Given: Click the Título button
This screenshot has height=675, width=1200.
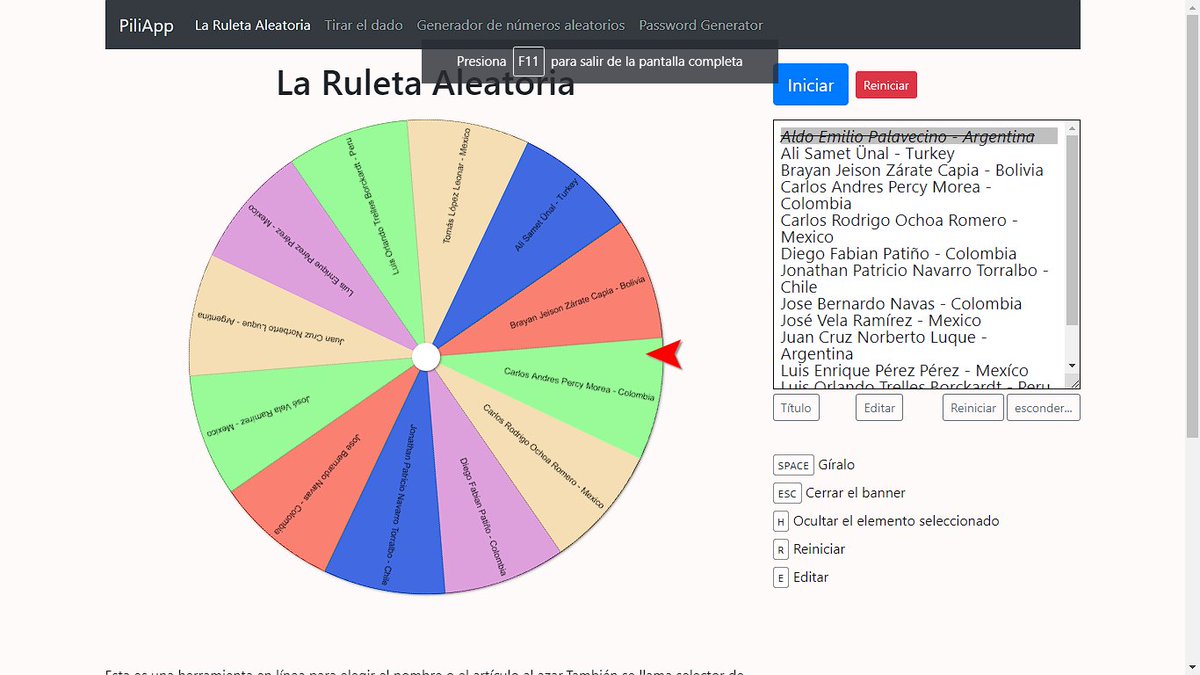Looking at the screenshot, I should [x=796, y=408].
